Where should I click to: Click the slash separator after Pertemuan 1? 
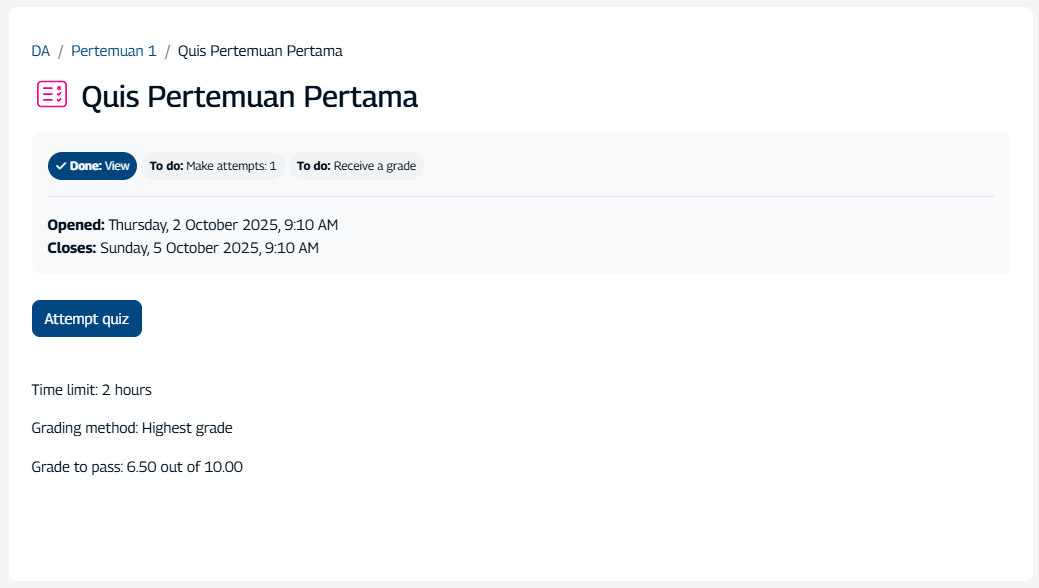(x=167, y=51)
